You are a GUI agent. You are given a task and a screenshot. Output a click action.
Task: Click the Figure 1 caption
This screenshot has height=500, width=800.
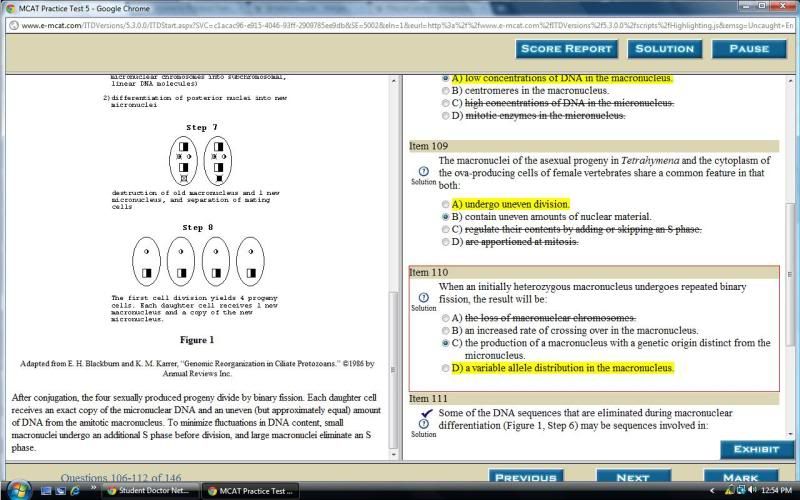coord(197,340)
